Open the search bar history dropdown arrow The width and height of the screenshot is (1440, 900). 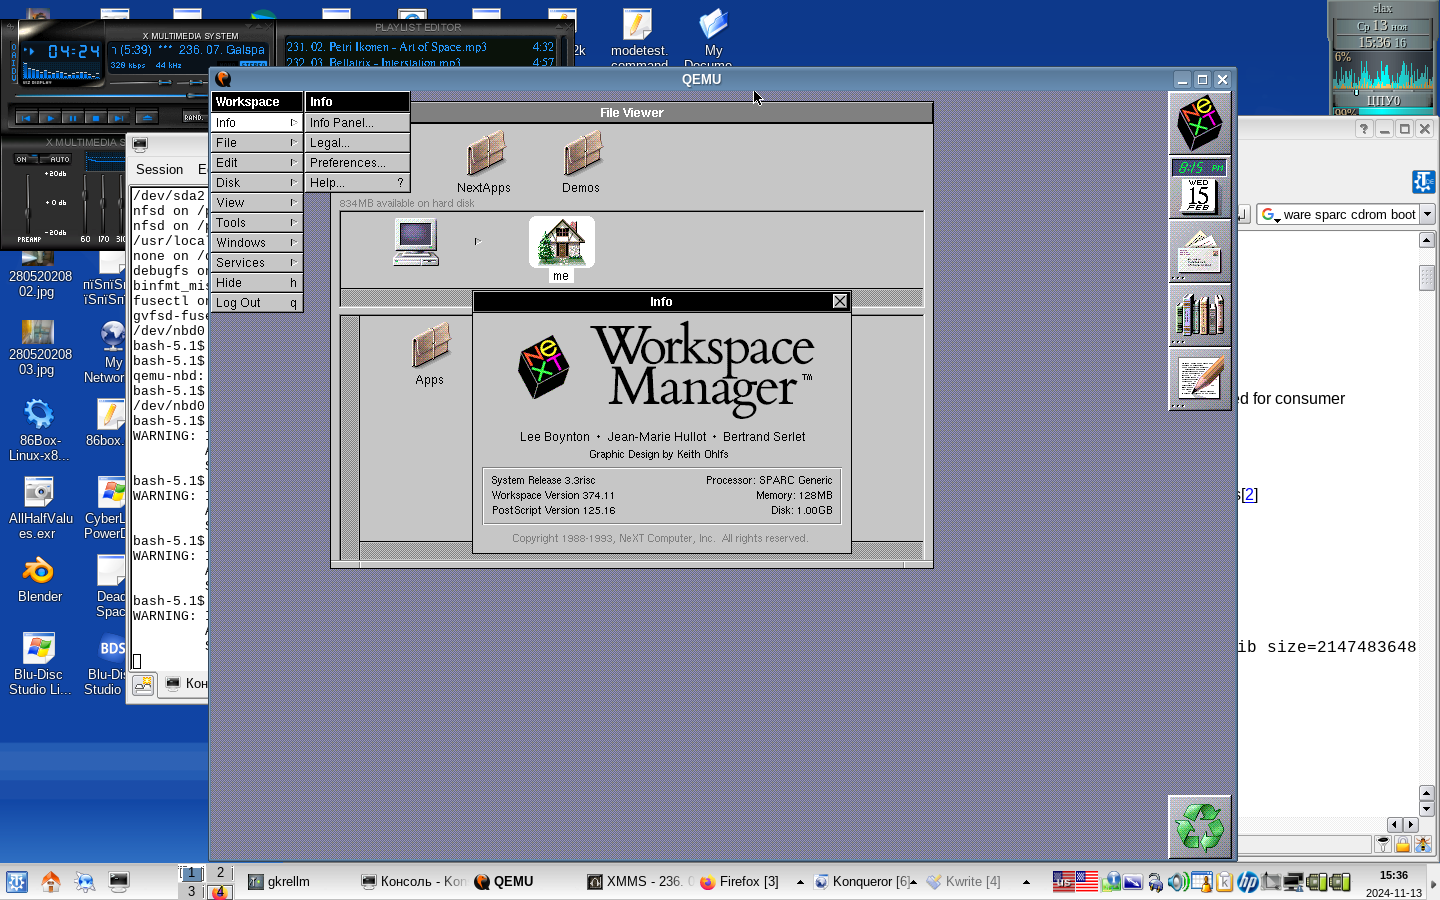tap(1427, 214)
